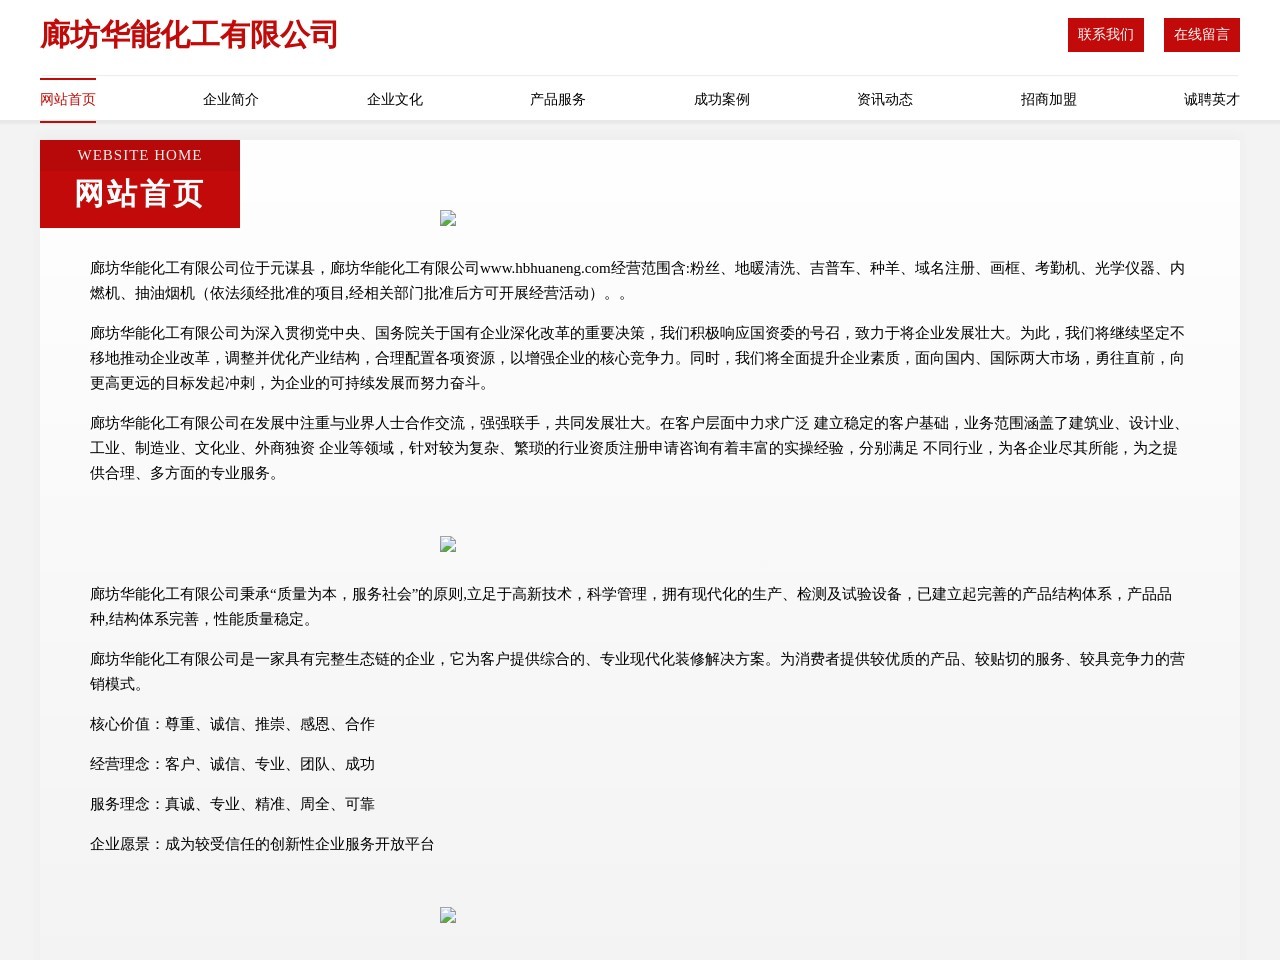Open the 成功案例 page
Viewport: 1280px width, 960px height.
pyautogui.click(x=721, y=99)
